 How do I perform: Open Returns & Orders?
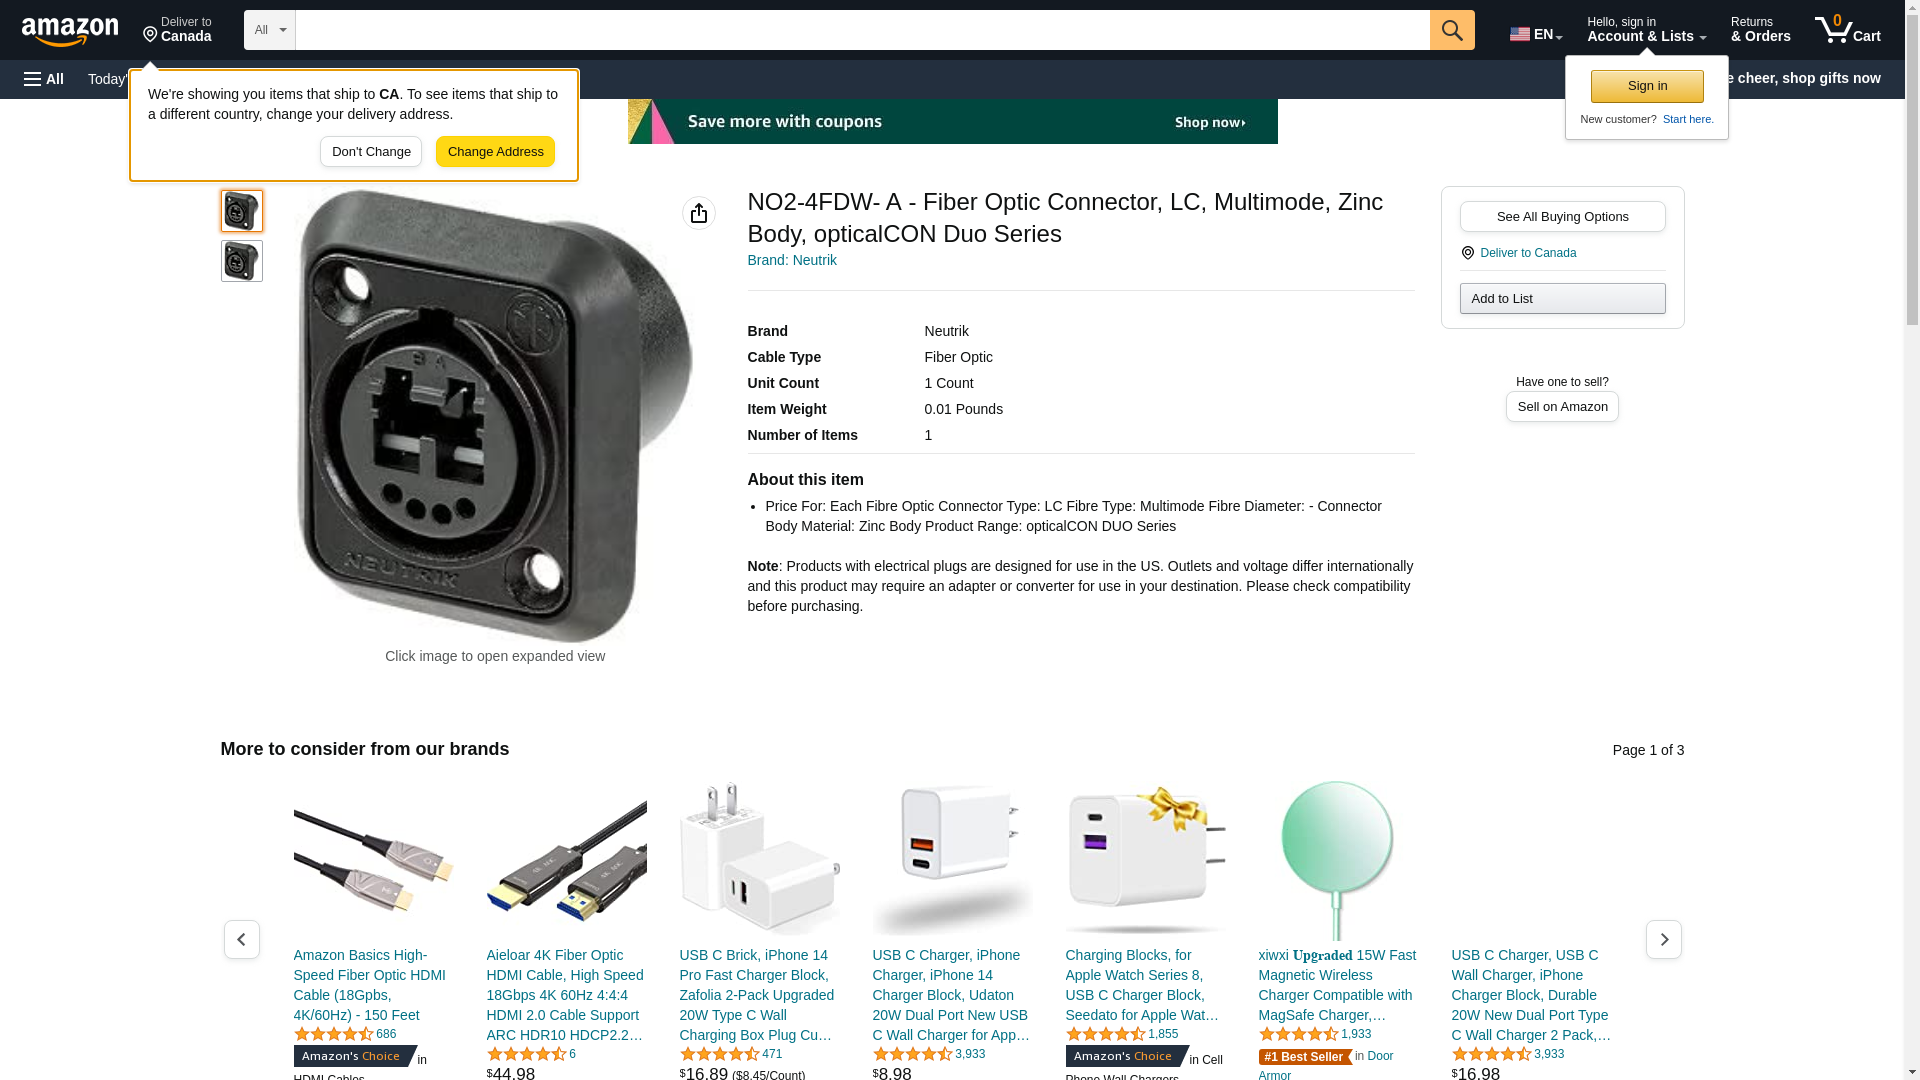1760,30
